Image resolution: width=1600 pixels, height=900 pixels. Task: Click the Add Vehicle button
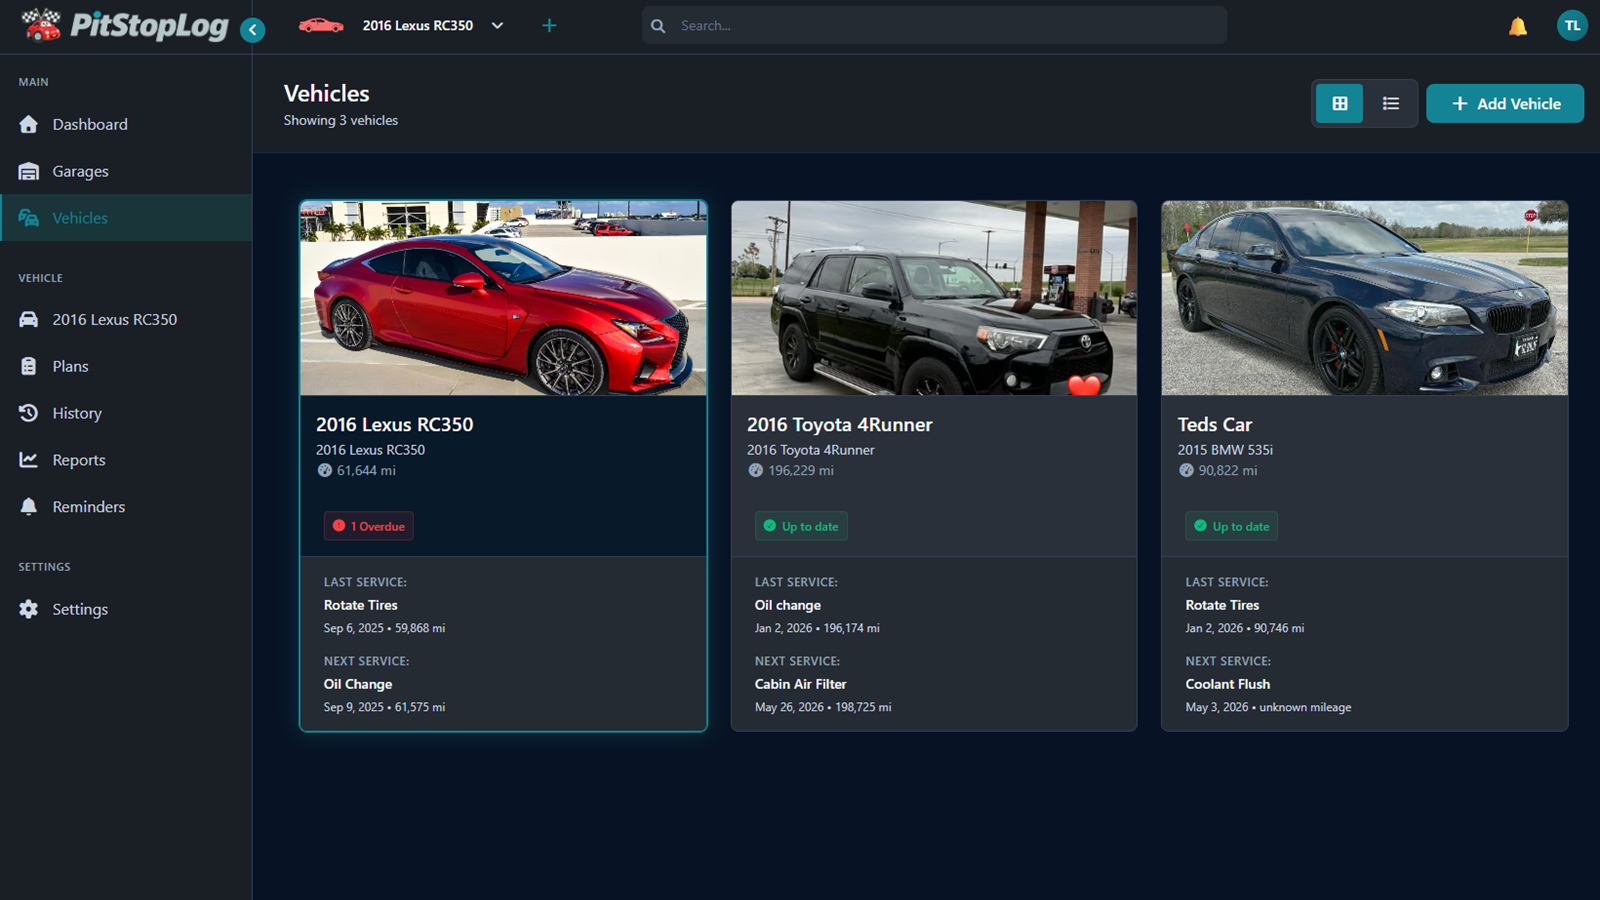point(1504,103)
